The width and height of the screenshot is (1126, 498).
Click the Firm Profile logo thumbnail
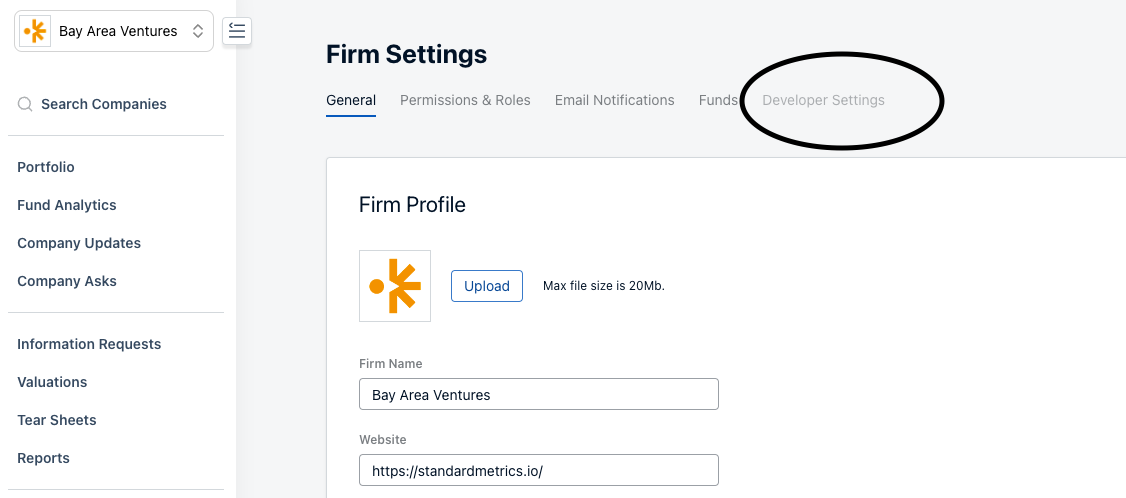395,286
